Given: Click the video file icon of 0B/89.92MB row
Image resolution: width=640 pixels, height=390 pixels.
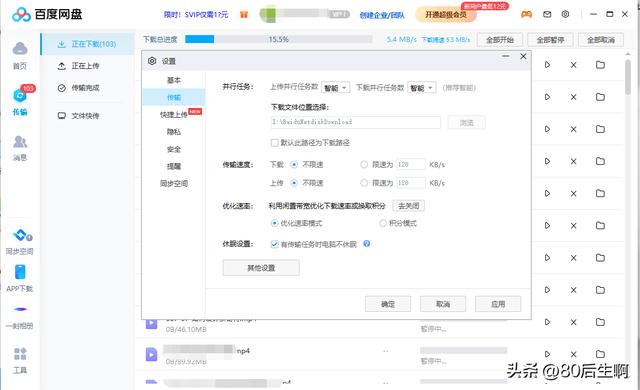Looking at the screenshot, I should [151, 355].
